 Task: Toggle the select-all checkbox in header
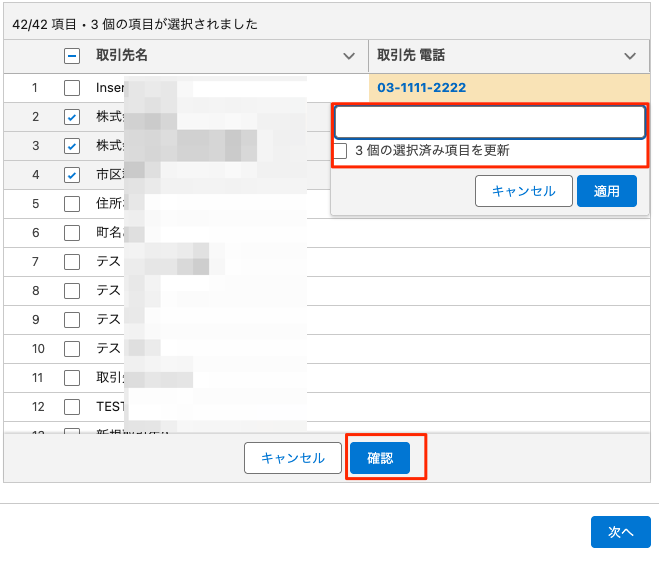[72, 56]
